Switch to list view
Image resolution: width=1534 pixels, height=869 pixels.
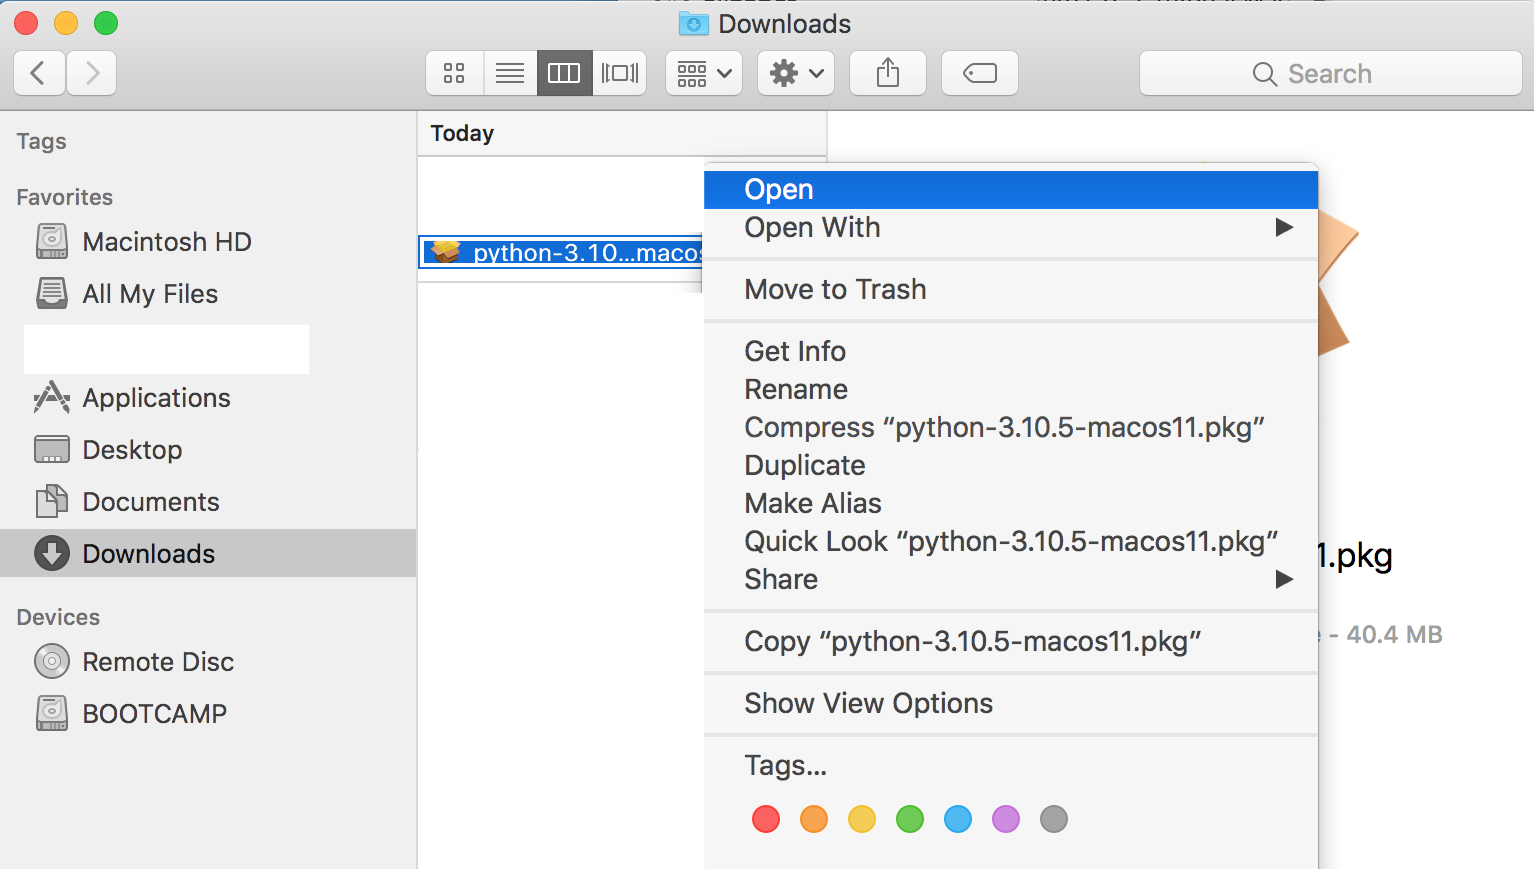click(x=510, y=73)
